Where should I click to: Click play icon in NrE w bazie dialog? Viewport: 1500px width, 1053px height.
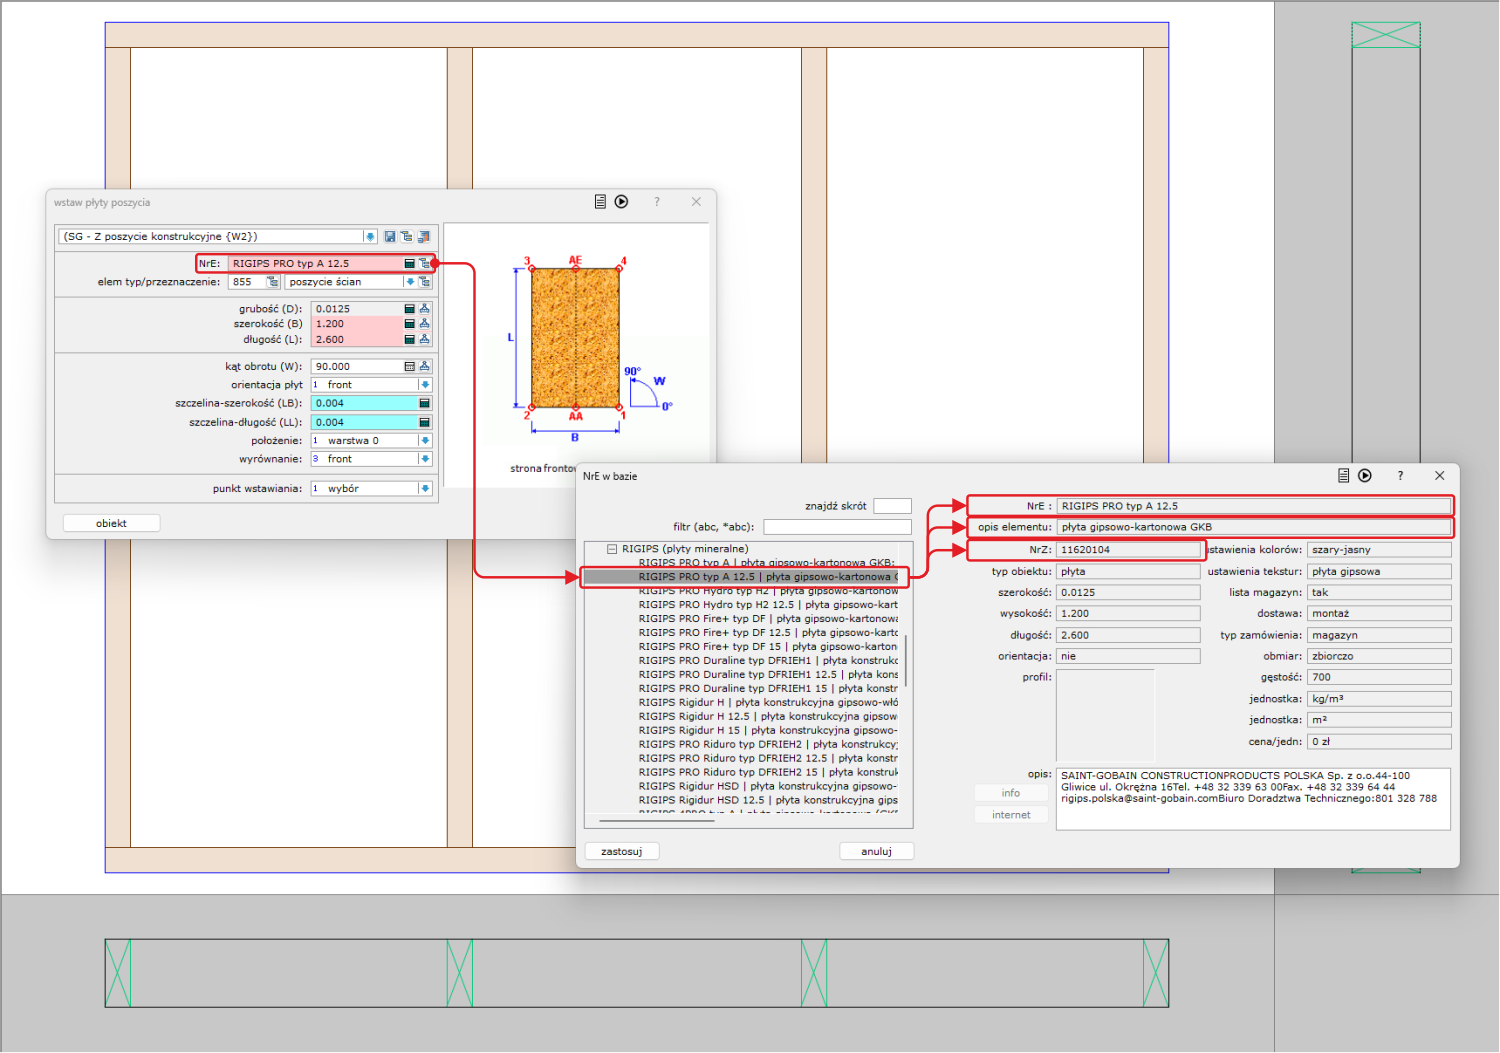(x=1365, y=476)
